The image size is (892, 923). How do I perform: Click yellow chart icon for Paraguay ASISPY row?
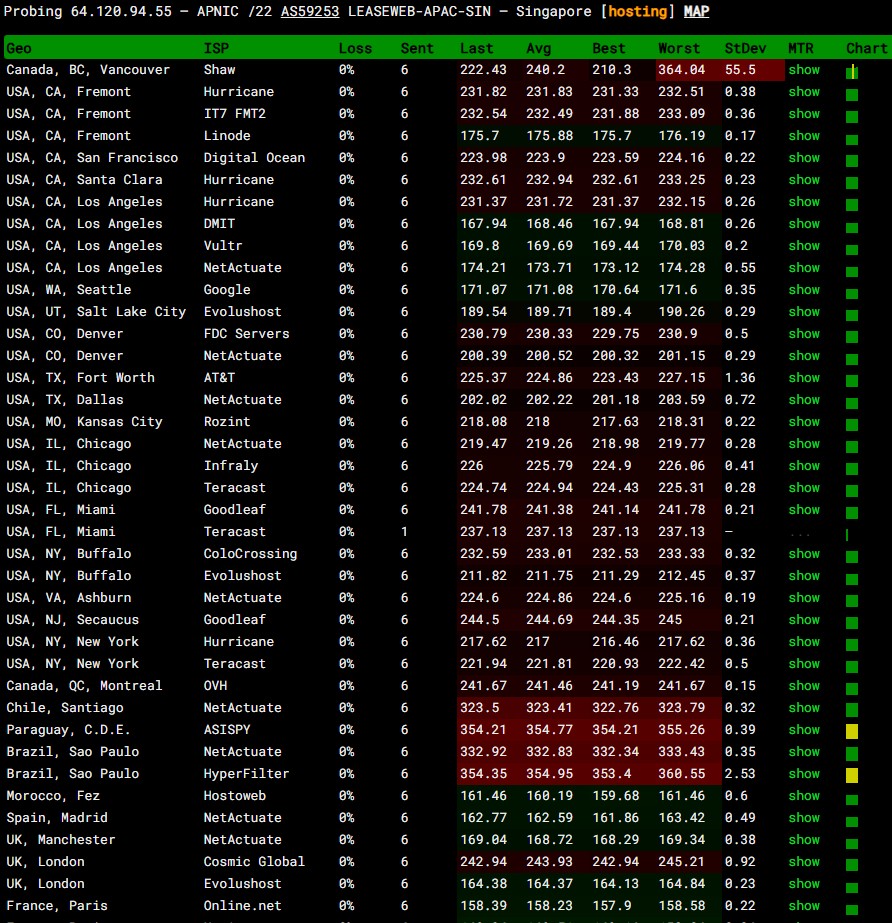[x=851, y=732]
